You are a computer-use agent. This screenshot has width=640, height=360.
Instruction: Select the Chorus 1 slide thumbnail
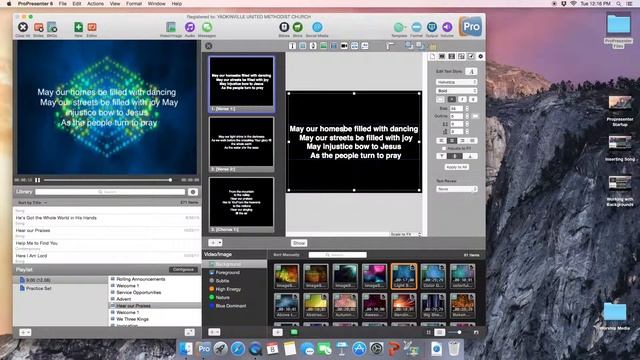[241, 204]
